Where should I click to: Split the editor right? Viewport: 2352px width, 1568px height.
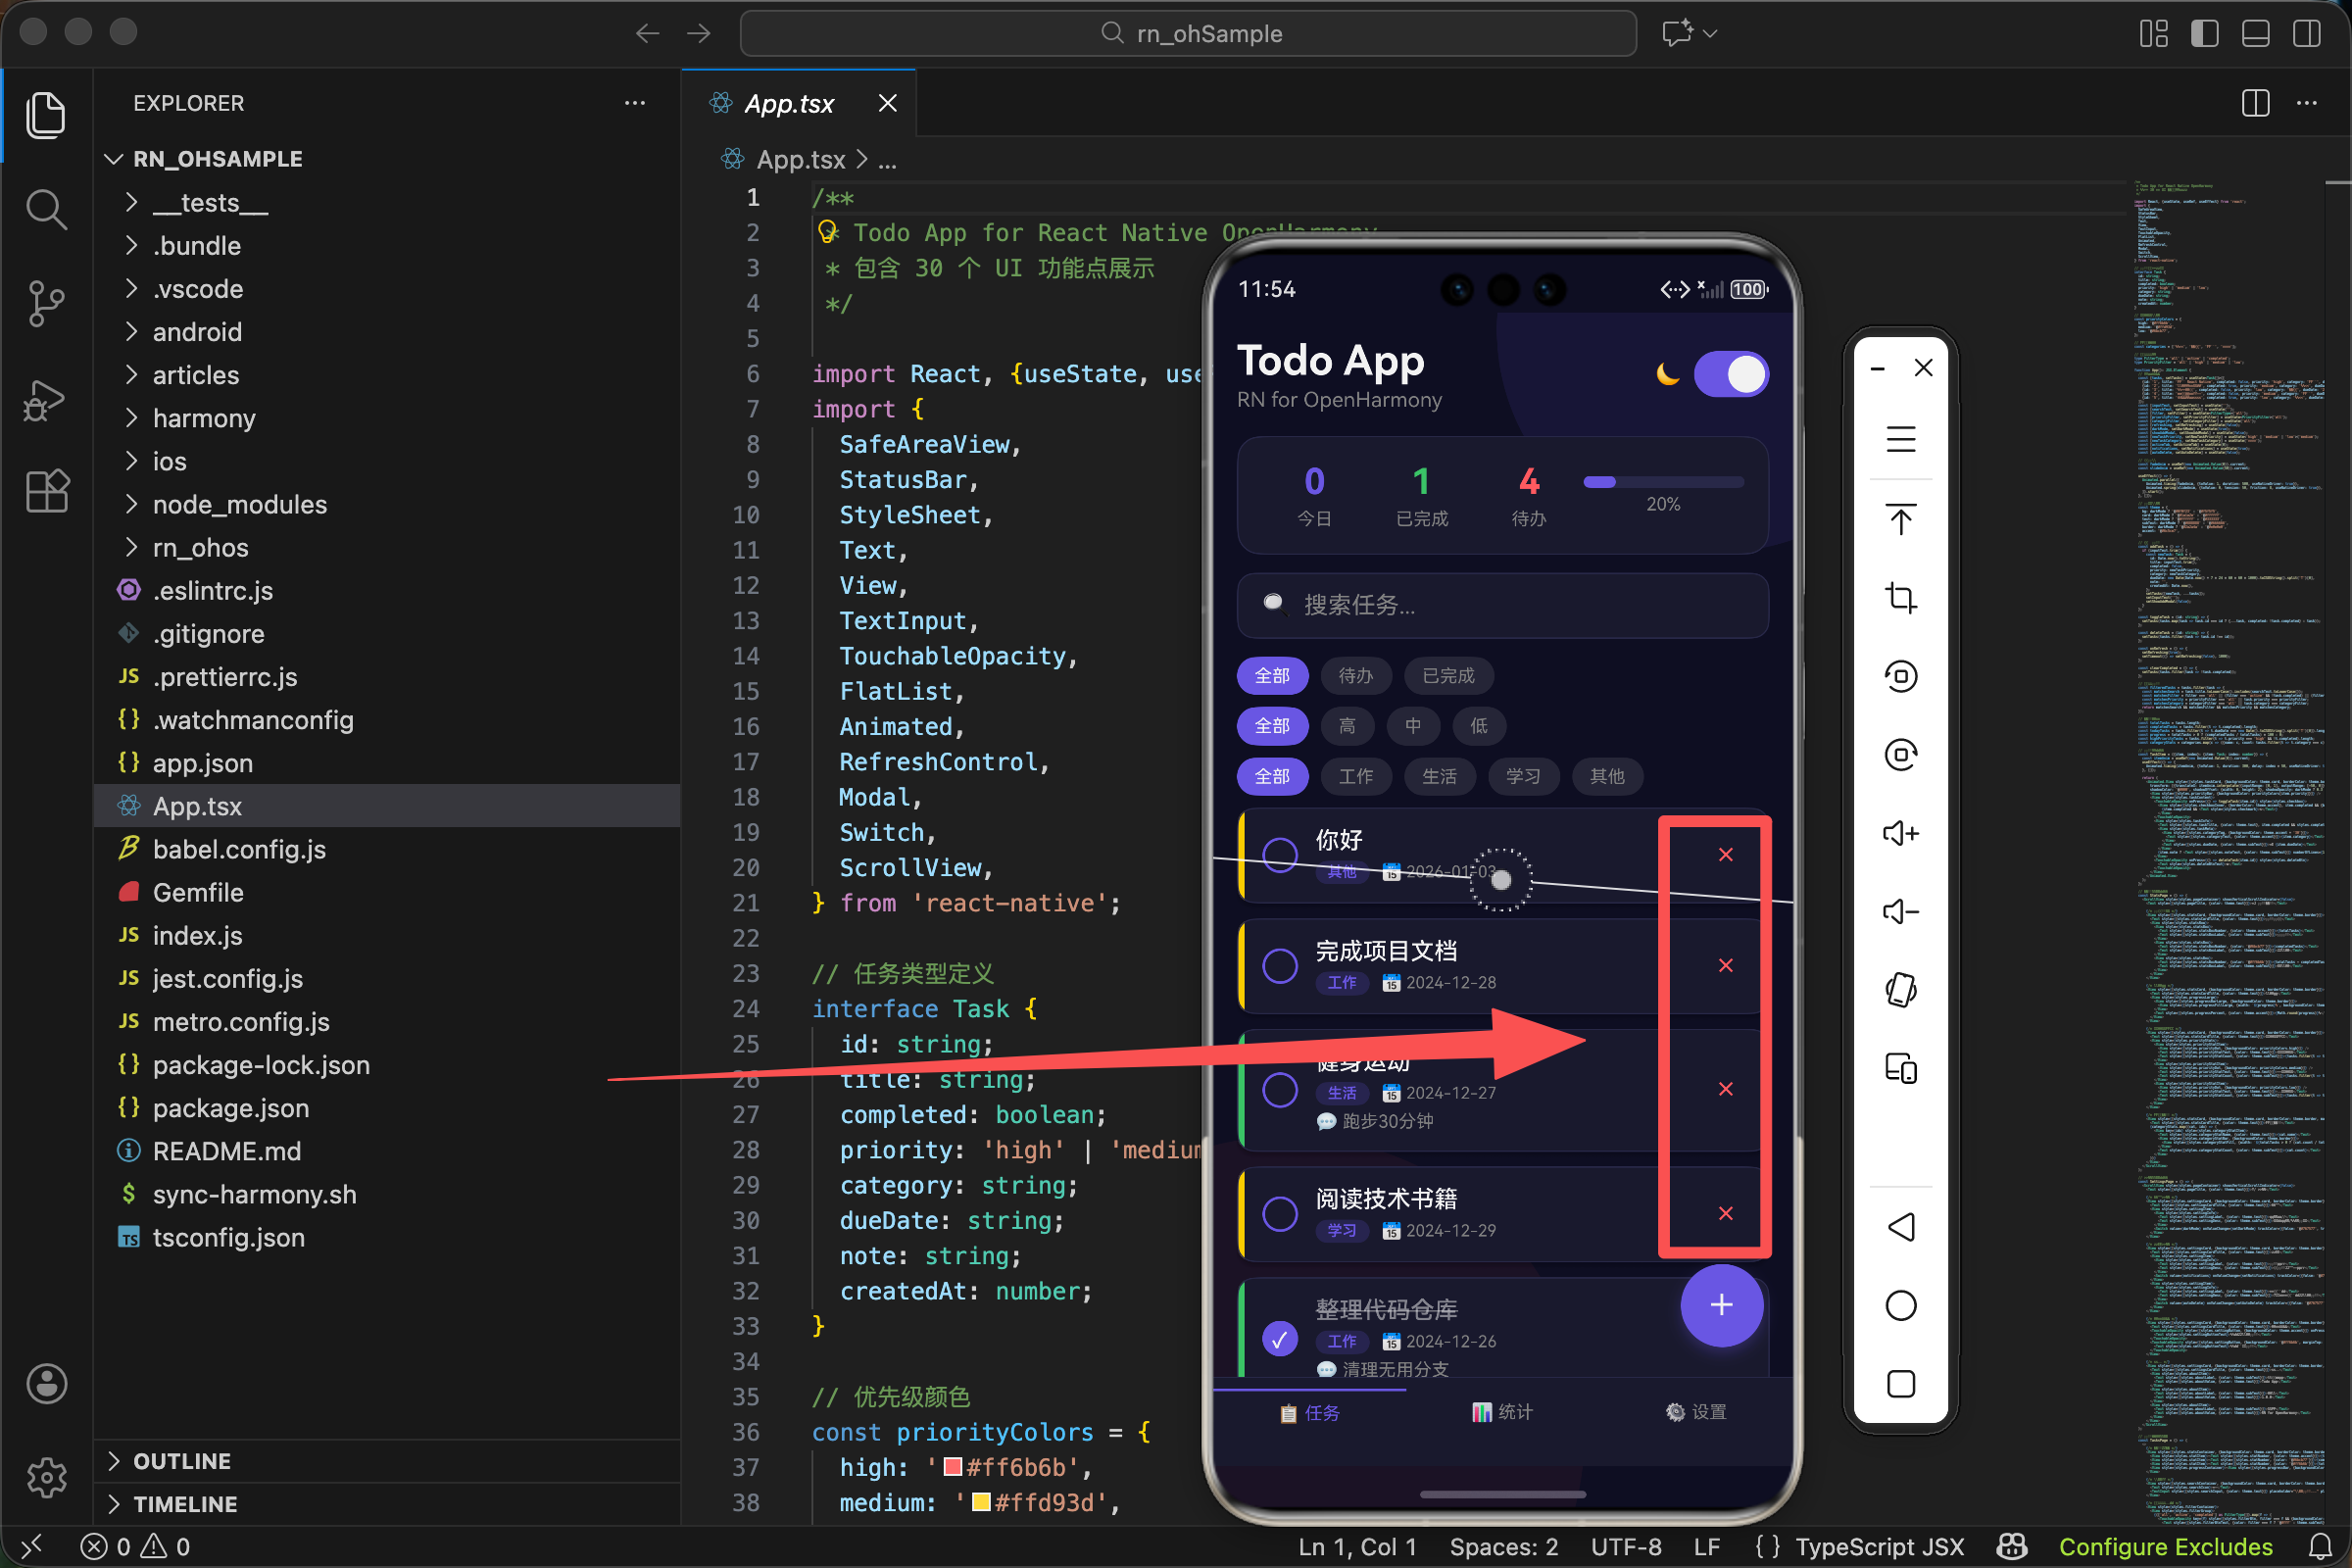[x=2255, y=103]
